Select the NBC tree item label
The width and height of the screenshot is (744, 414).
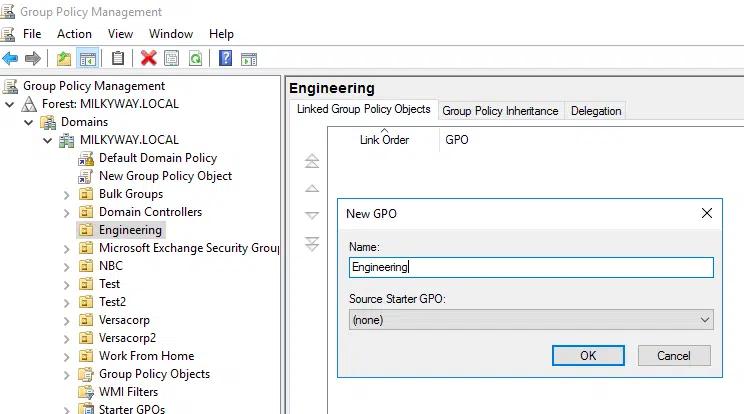[111, 266]
